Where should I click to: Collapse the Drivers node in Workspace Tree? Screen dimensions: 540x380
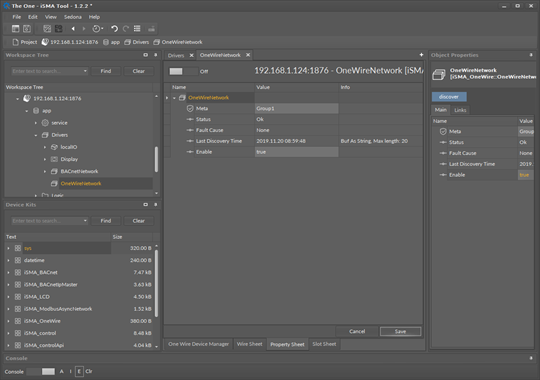36,135
